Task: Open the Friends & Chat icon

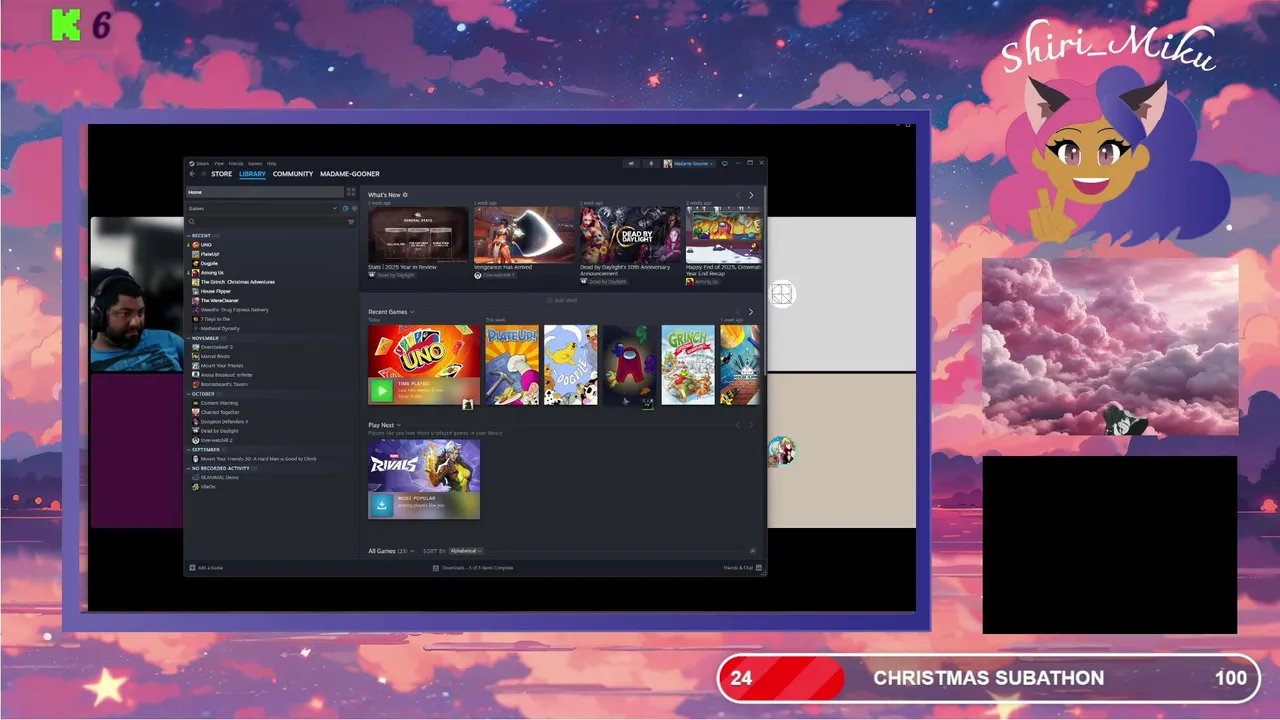Action: point(759,568)
